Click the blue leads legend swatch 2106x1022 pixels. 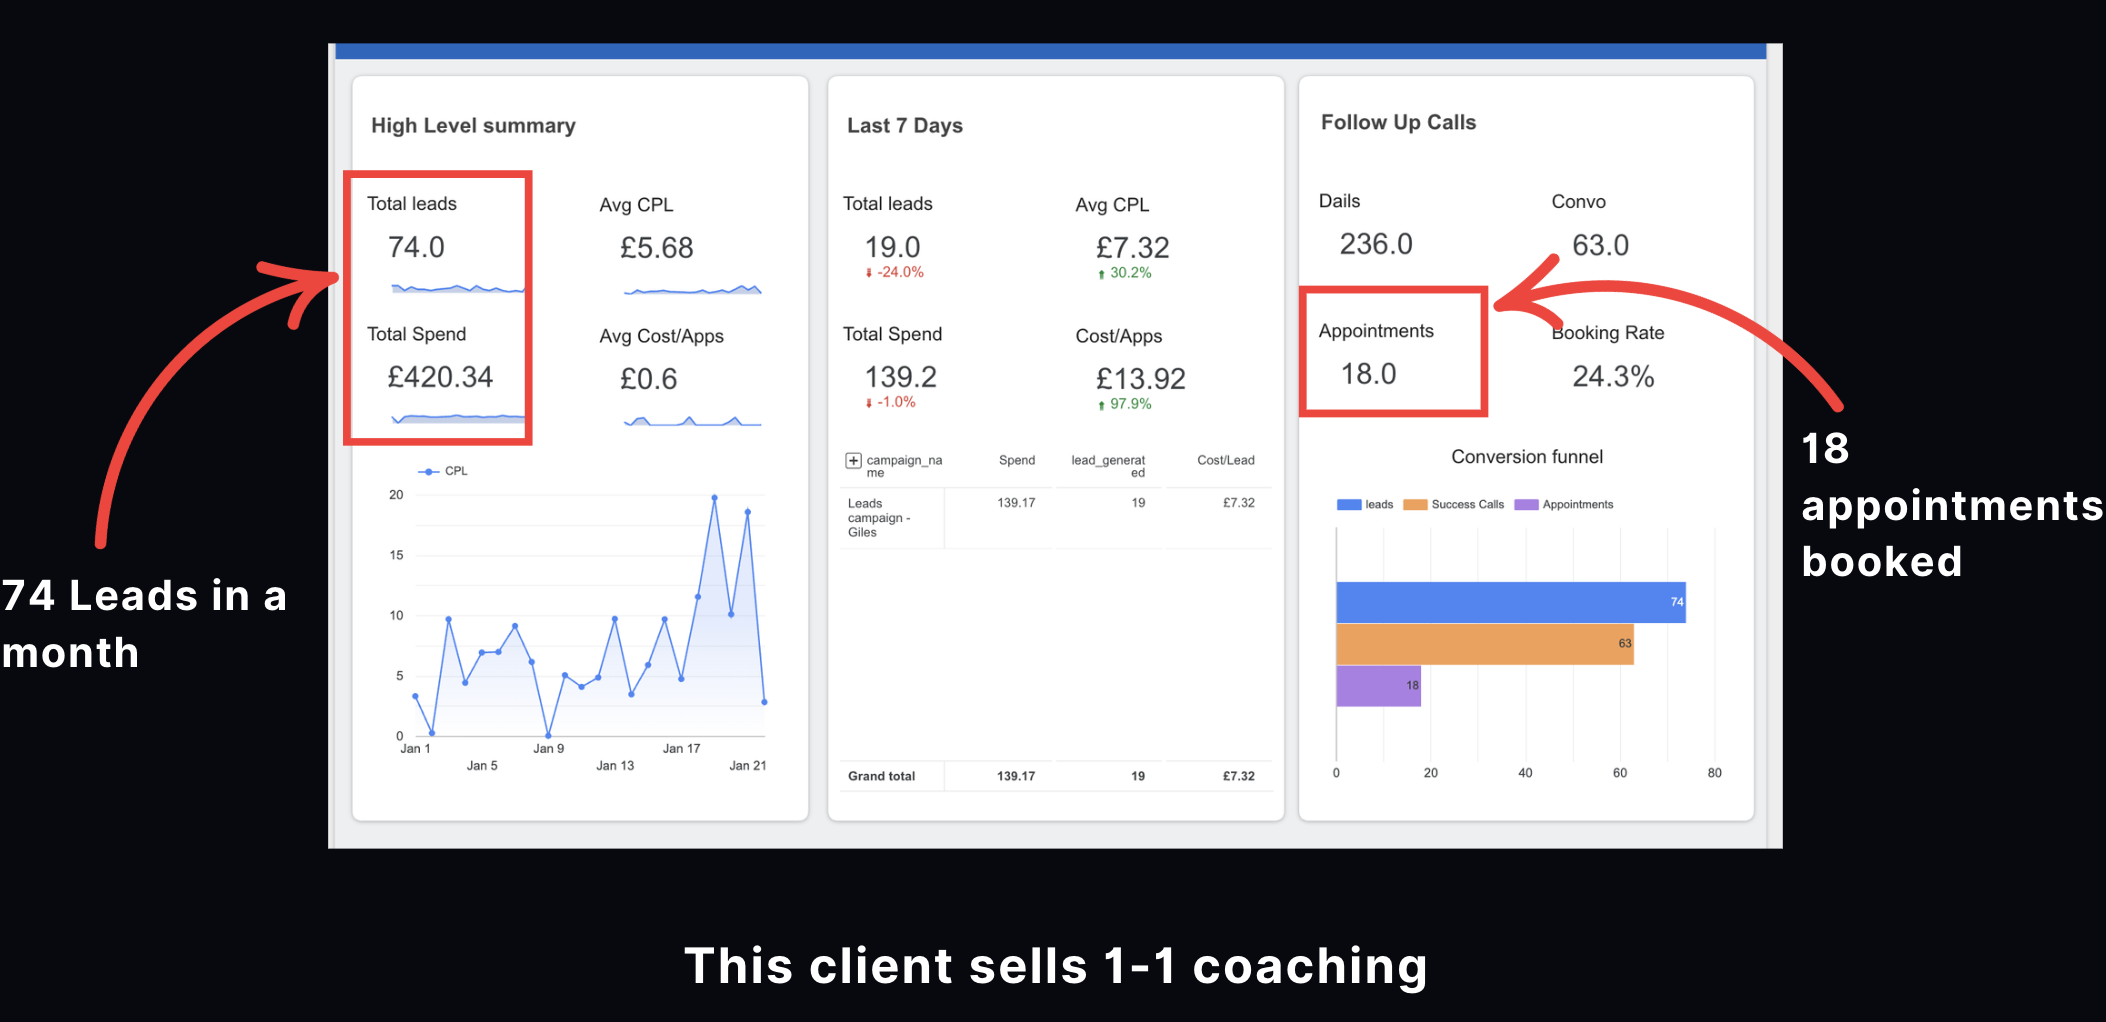(1349, 505)
